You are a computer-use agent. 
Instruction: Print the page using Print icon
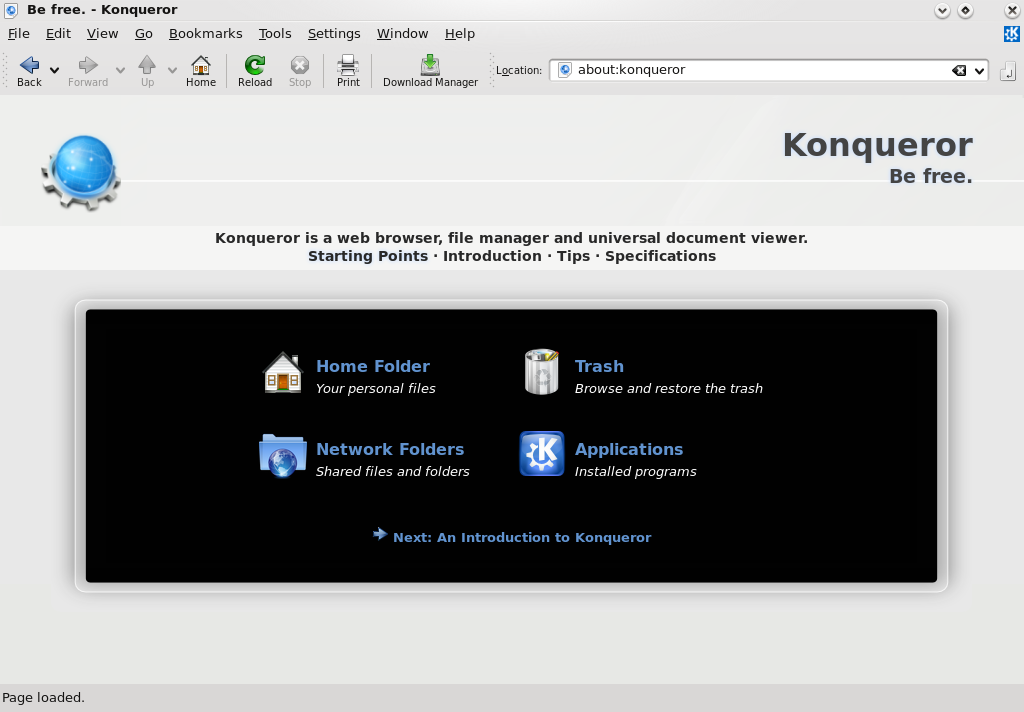tap(348, 65)
